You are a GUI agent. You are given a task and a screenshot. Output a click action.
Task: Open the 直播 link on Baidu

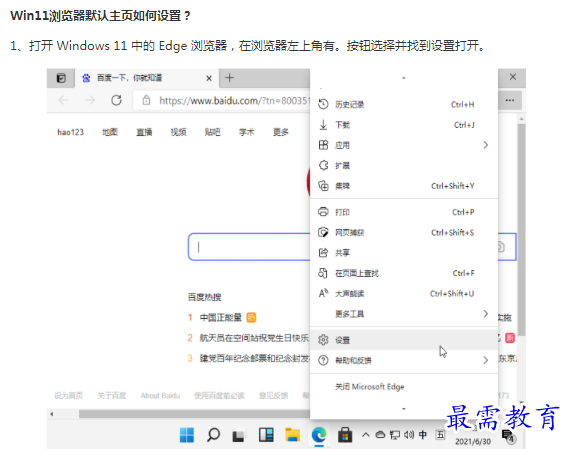pyautogui.click(x=144, y=132)
